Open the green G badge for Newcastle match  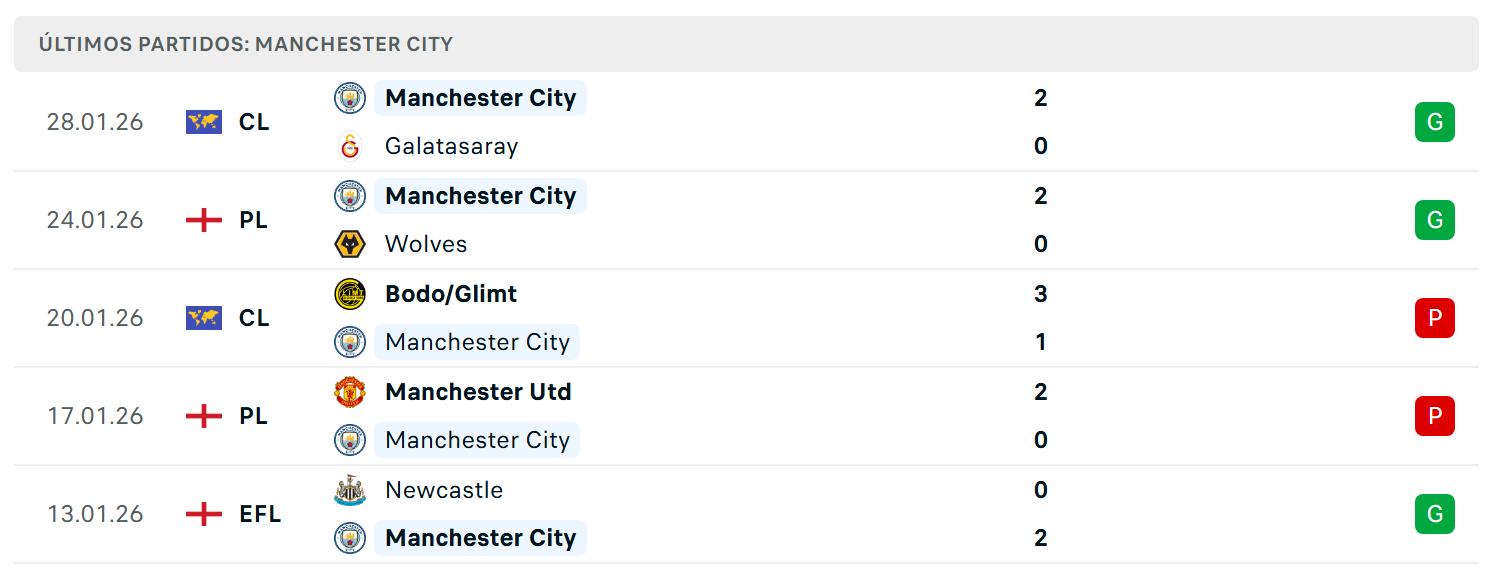click(x=1435, y=514)
